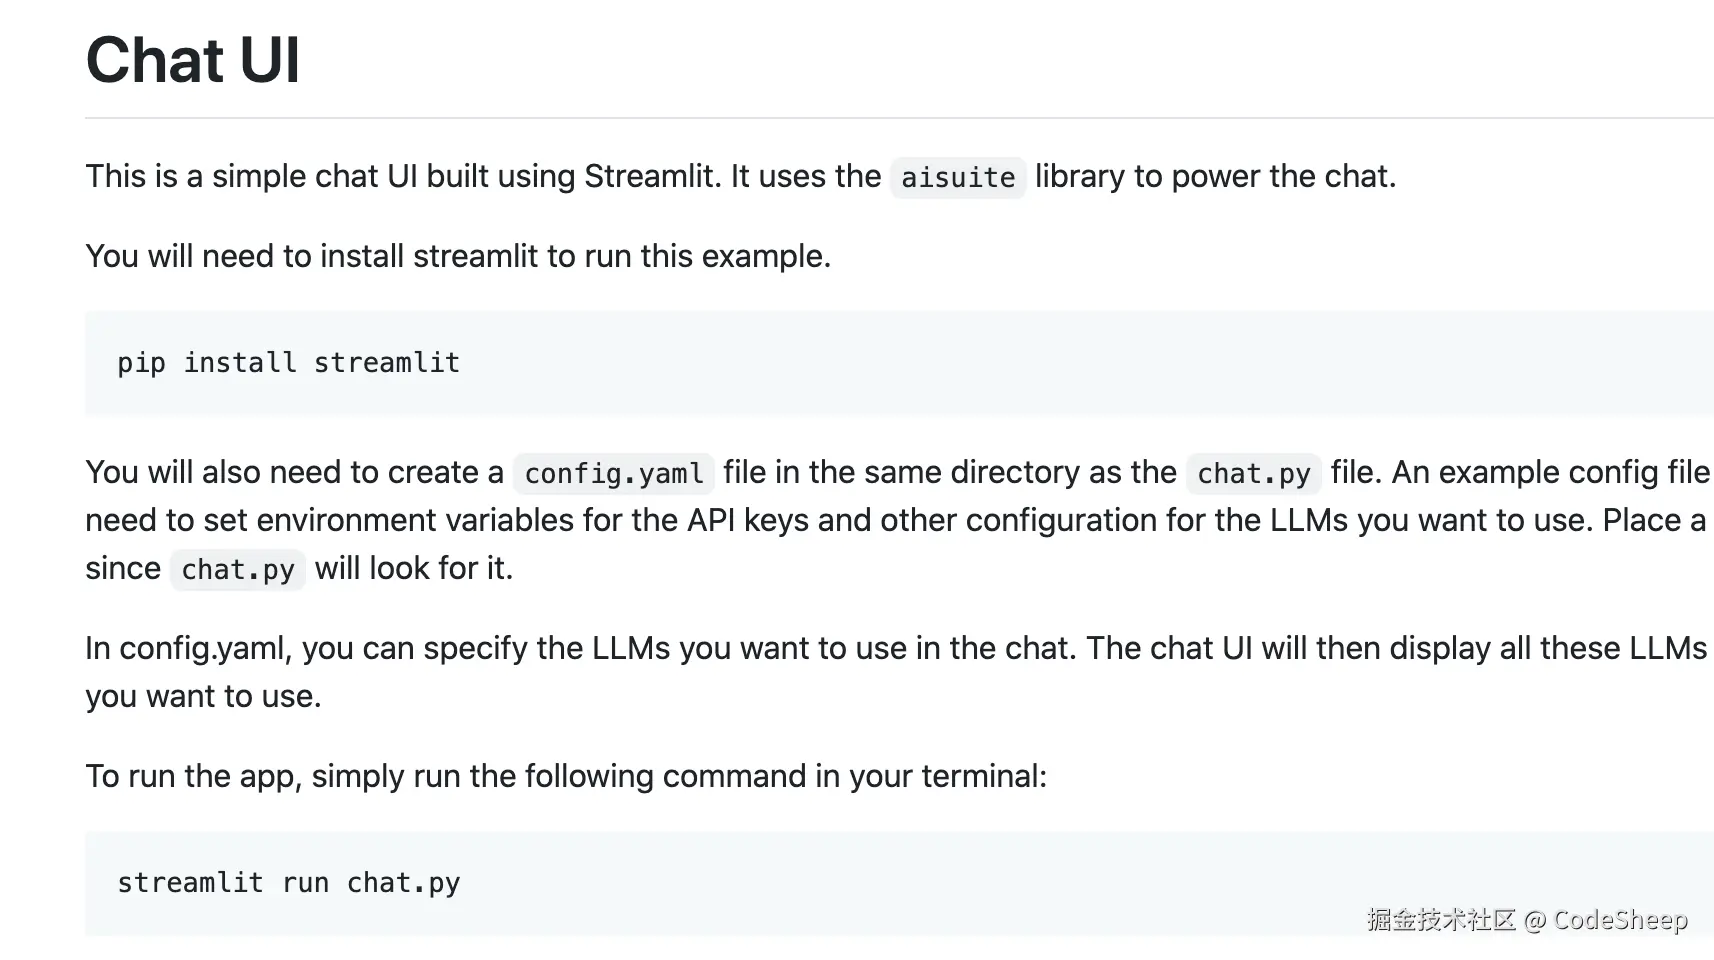This screenshot has width=1714, height=960.
Task: Click the "config.yaml" inline code label
Action: [613, 474]
